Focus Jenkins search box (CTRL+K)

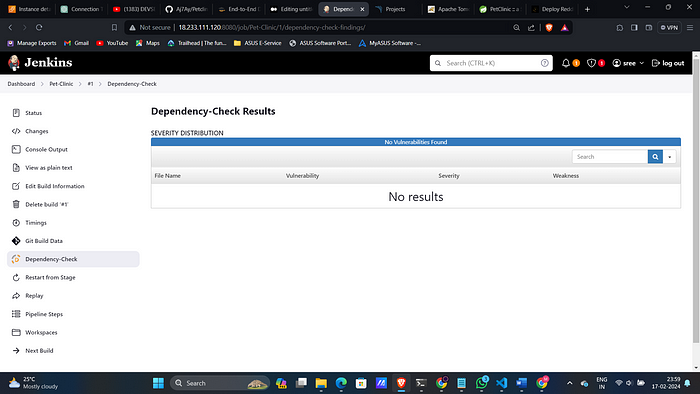[491, 63]
